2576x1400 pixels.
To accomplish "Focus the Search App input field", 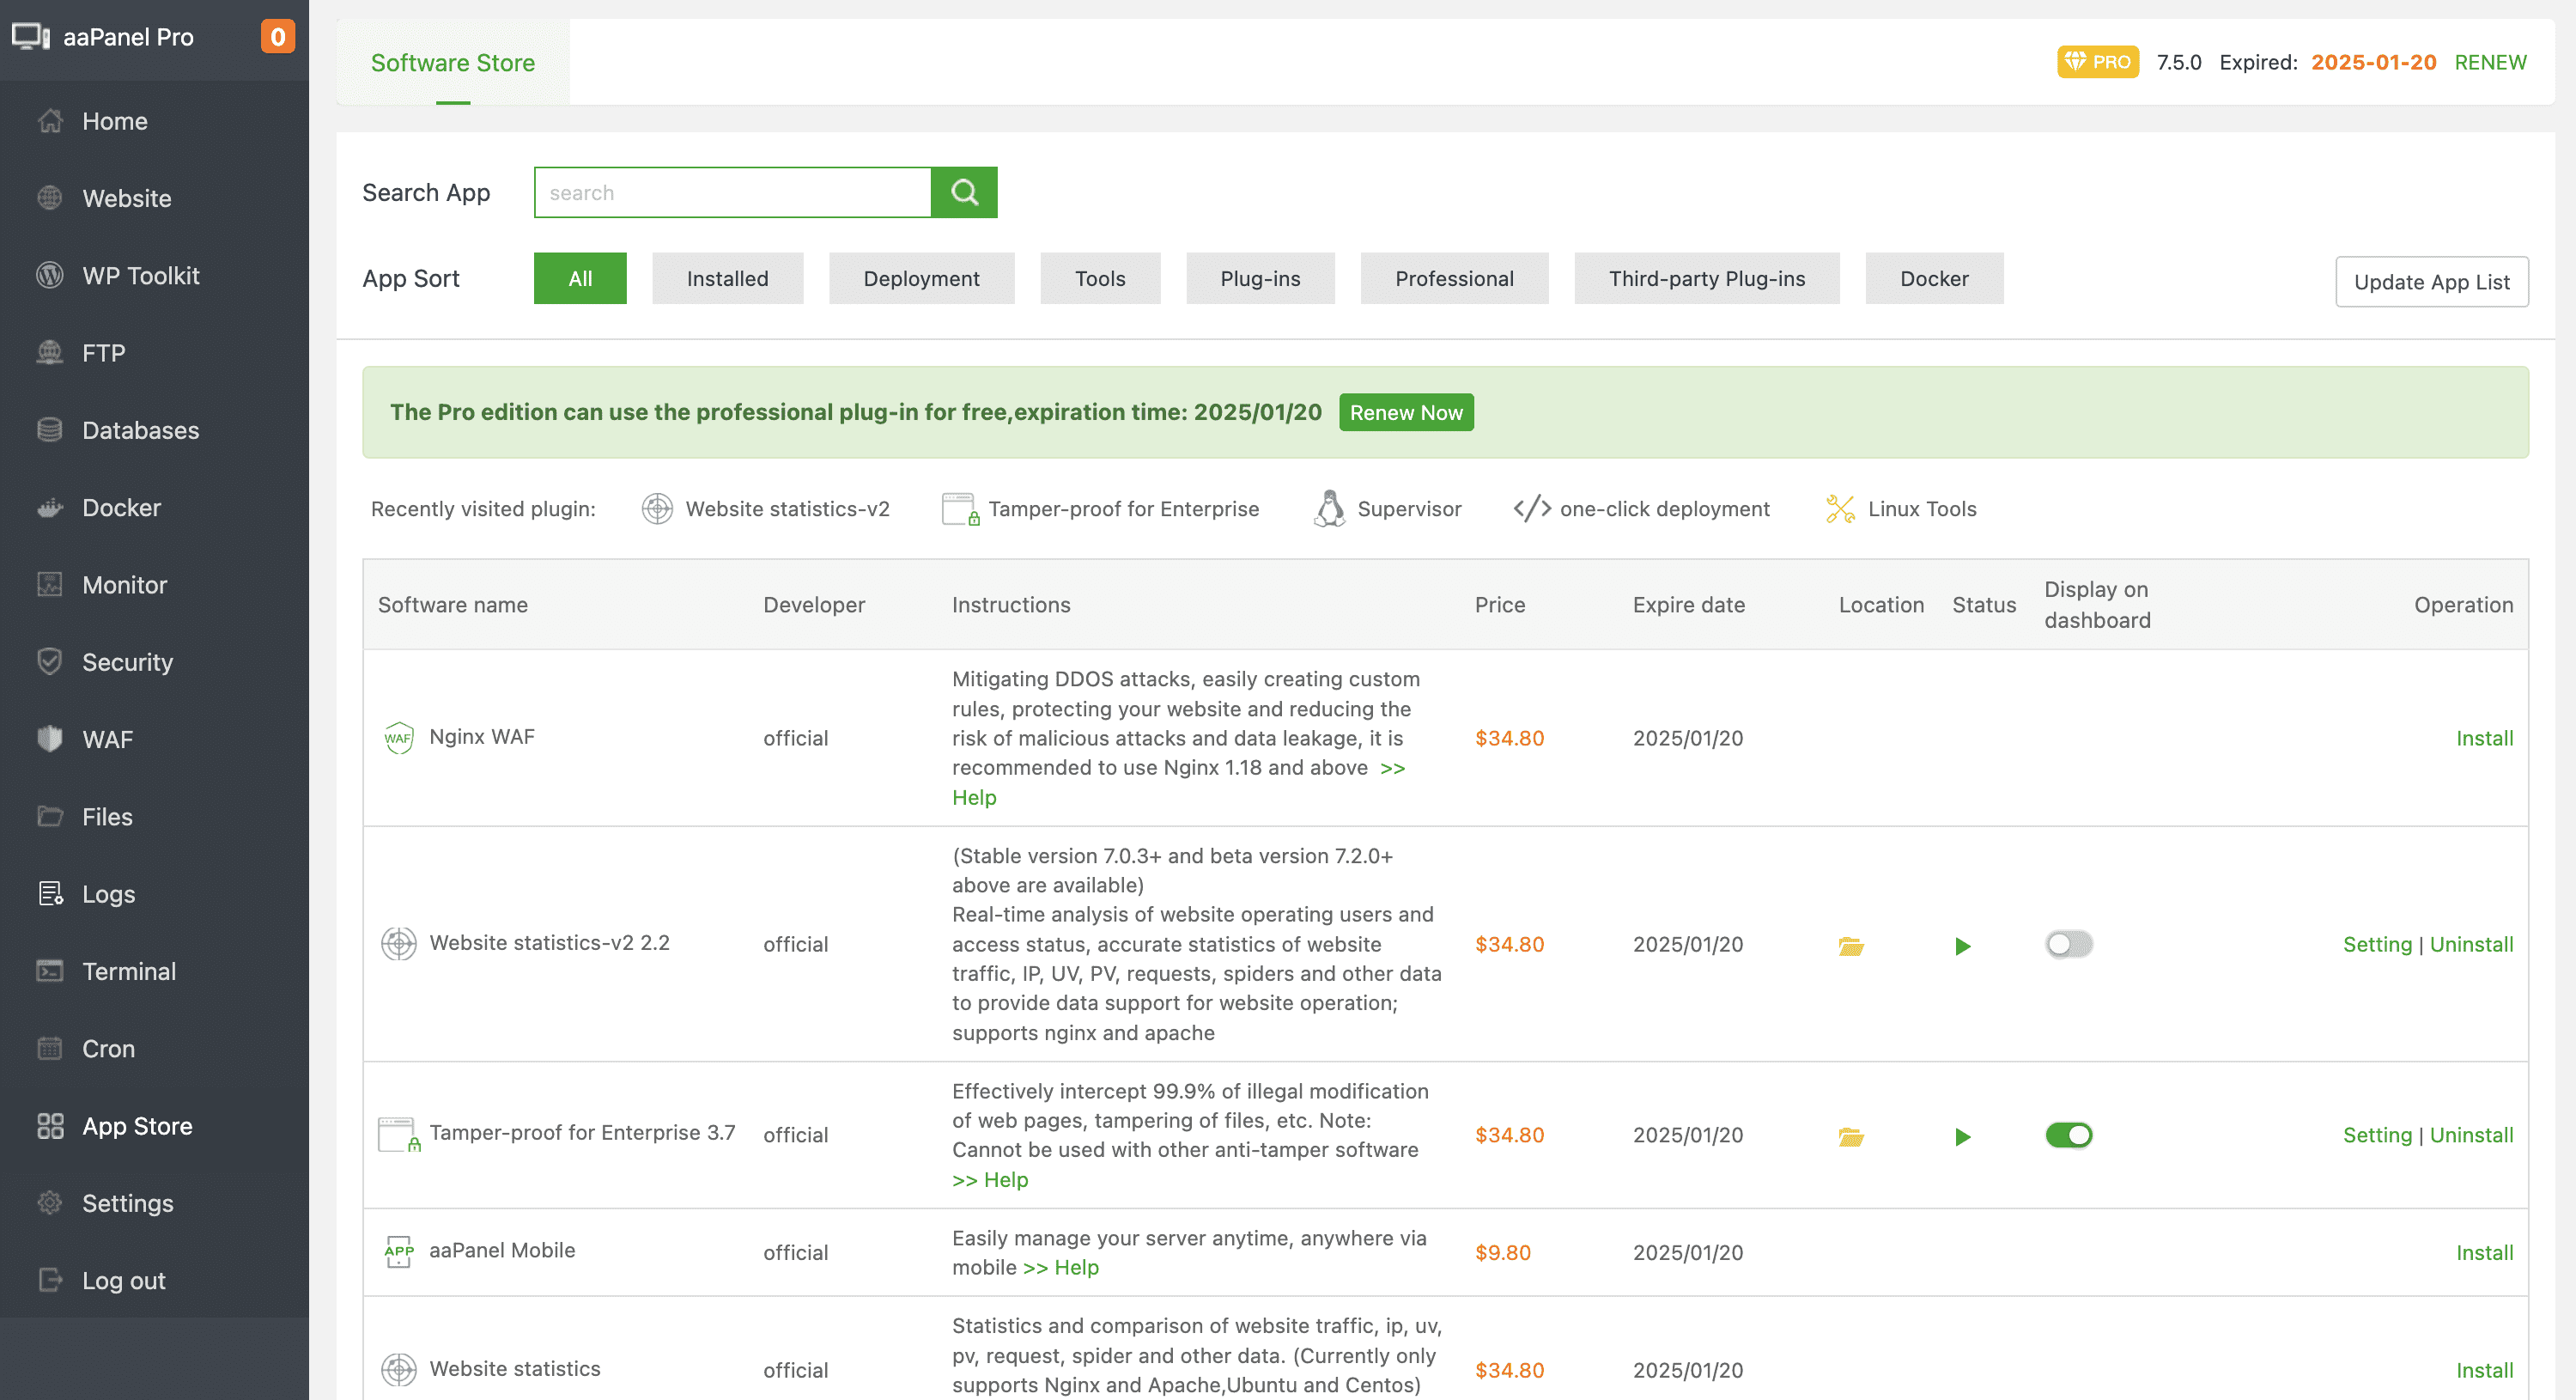I will coord(732,192).
